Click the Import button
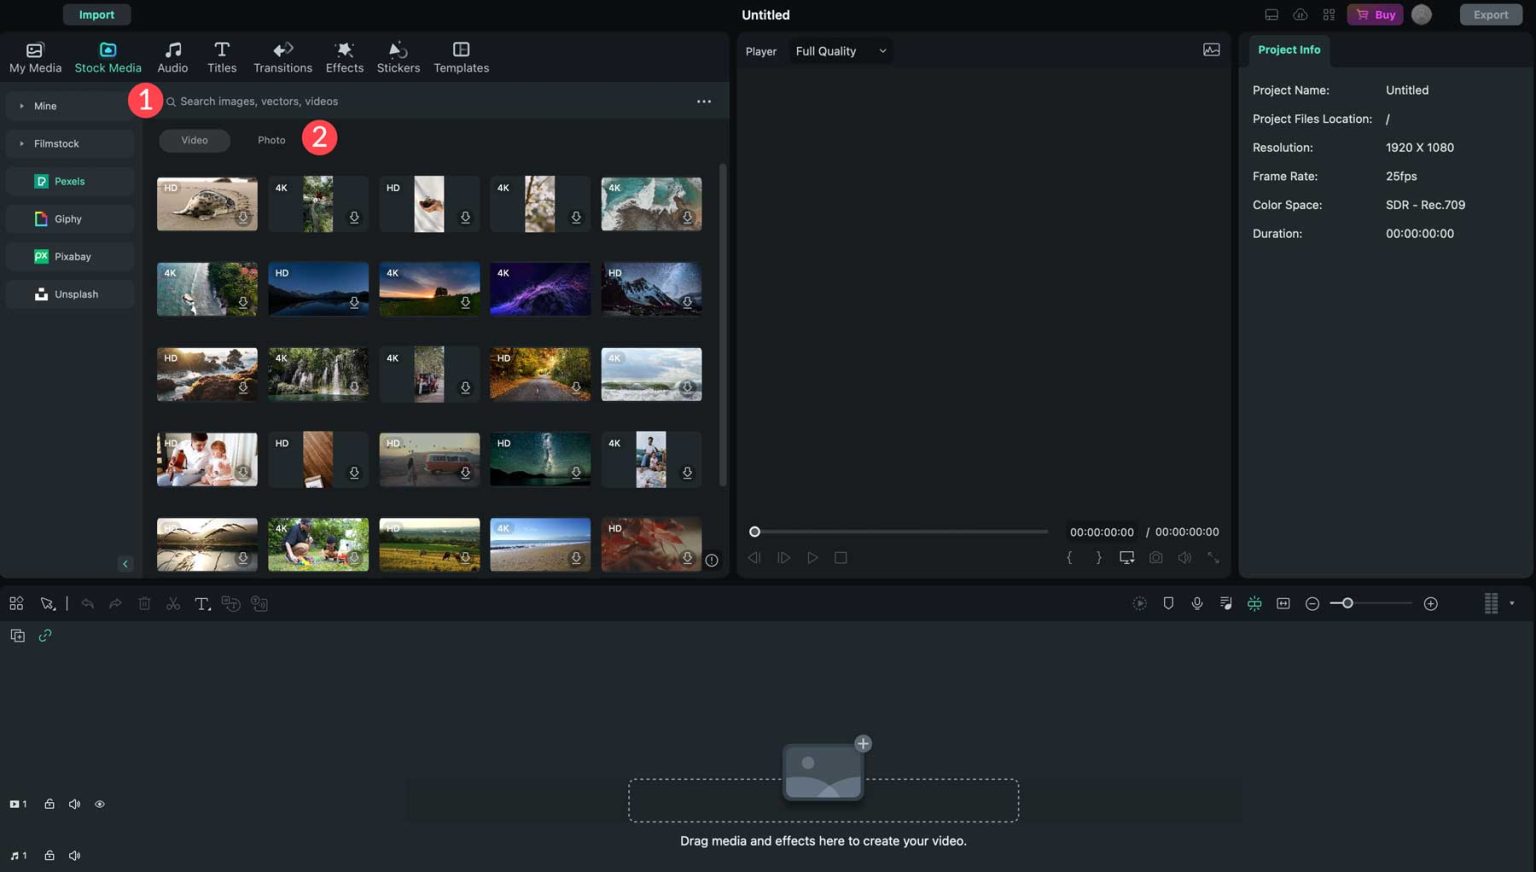Image resolution: width=1536 pixels, height=872 pixels. coord(96,14)
